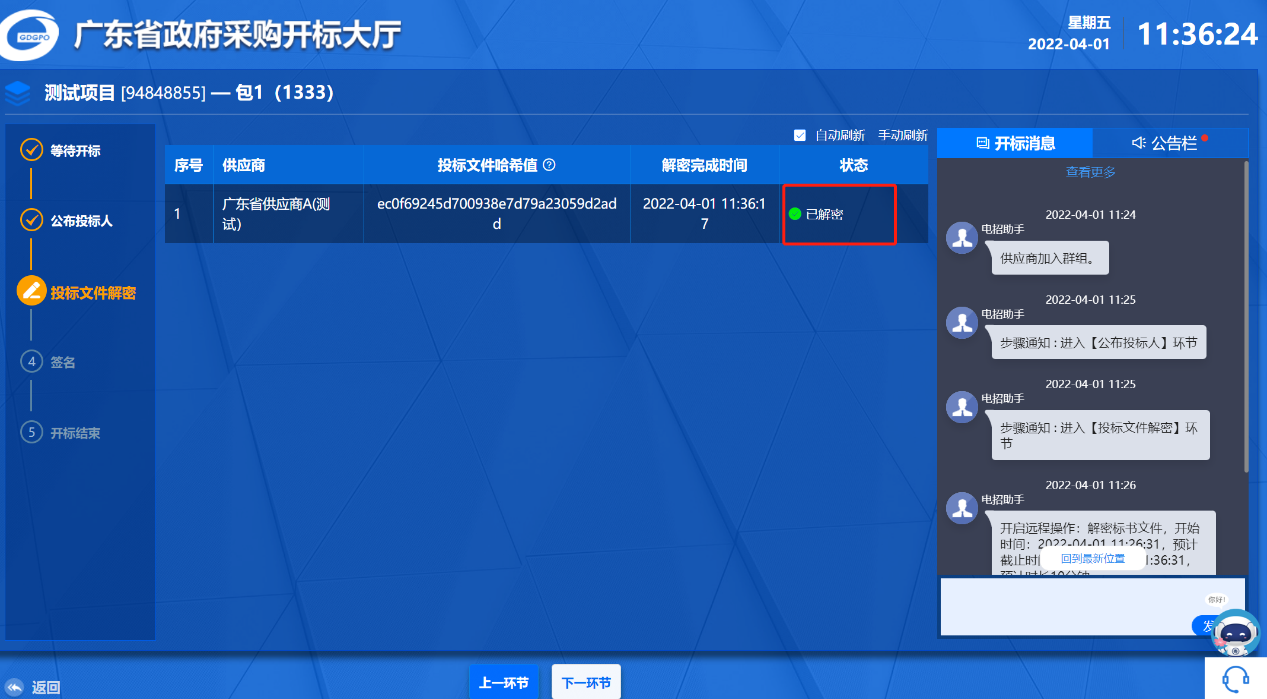Click the 查看更多 link in messages
This screenshot has width=1267, height=699.
tap(1090, 172)
